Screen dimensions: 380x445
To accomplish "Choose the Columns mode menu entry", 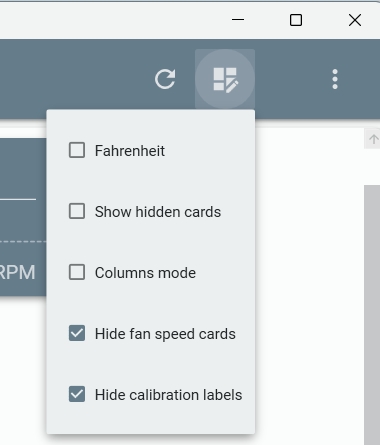I will coord(145,273).
